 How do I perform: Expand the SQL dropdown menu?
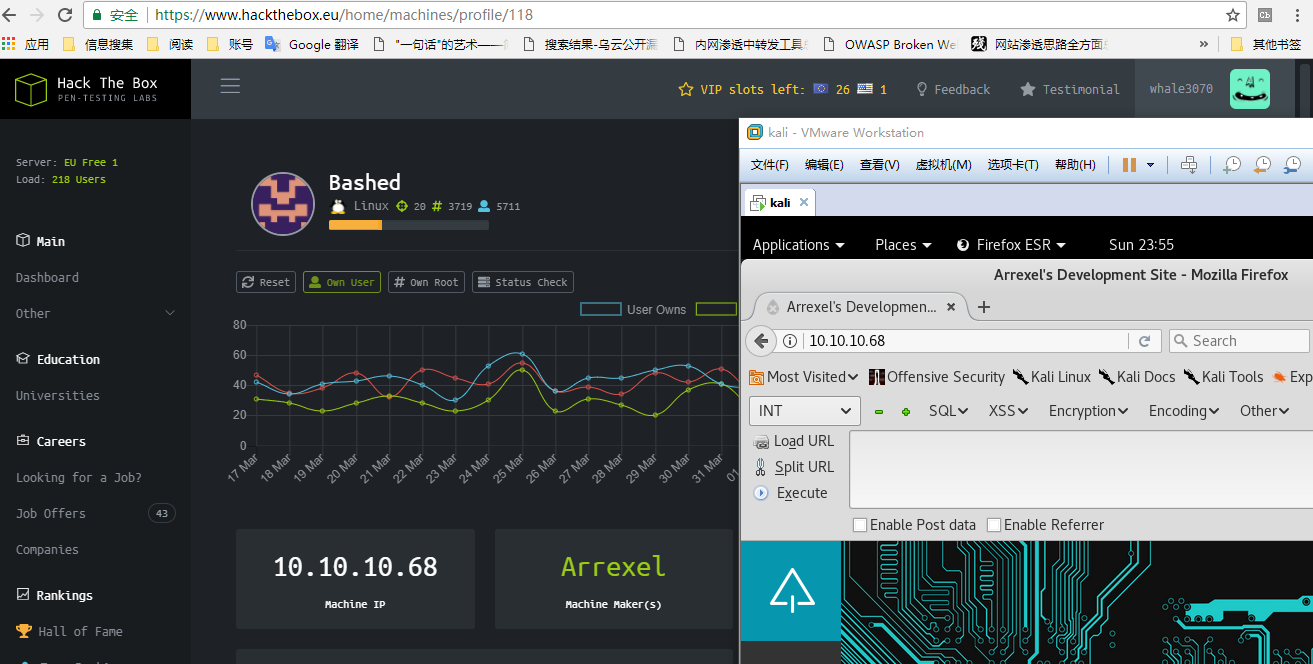pos(948,411)
